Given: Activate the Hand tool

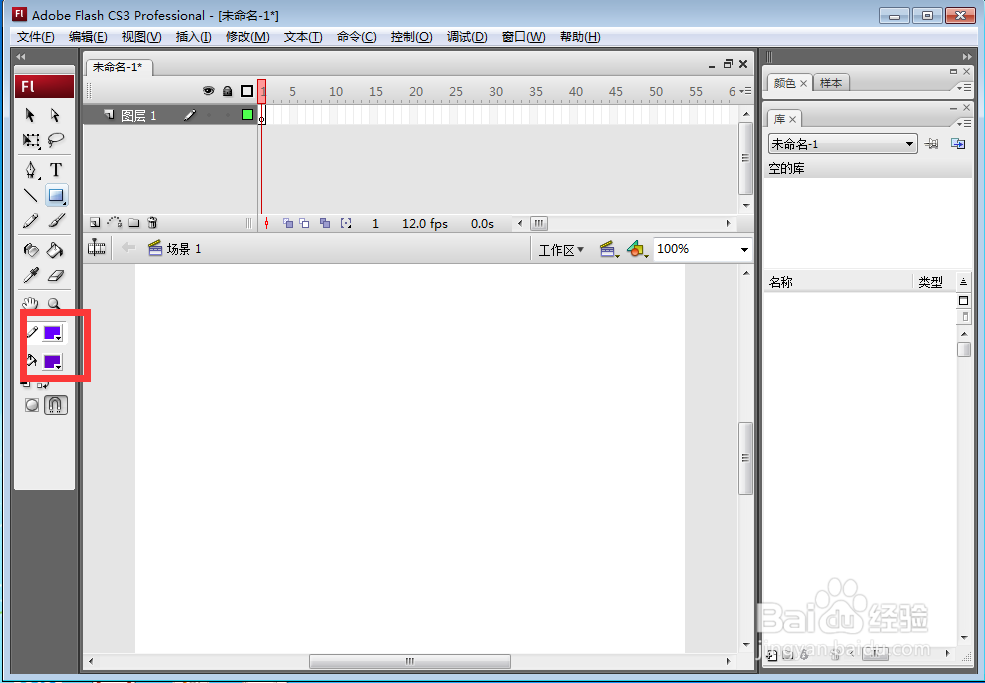Looking at the screenshot, I should point(30,303).
